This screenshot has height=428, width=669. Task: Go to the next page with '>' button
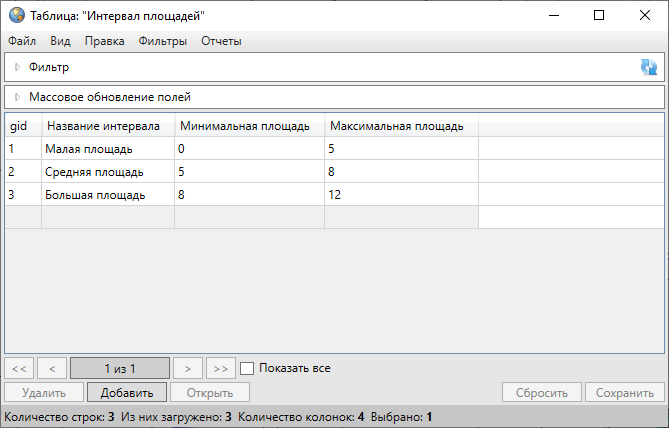click(187, 368)
